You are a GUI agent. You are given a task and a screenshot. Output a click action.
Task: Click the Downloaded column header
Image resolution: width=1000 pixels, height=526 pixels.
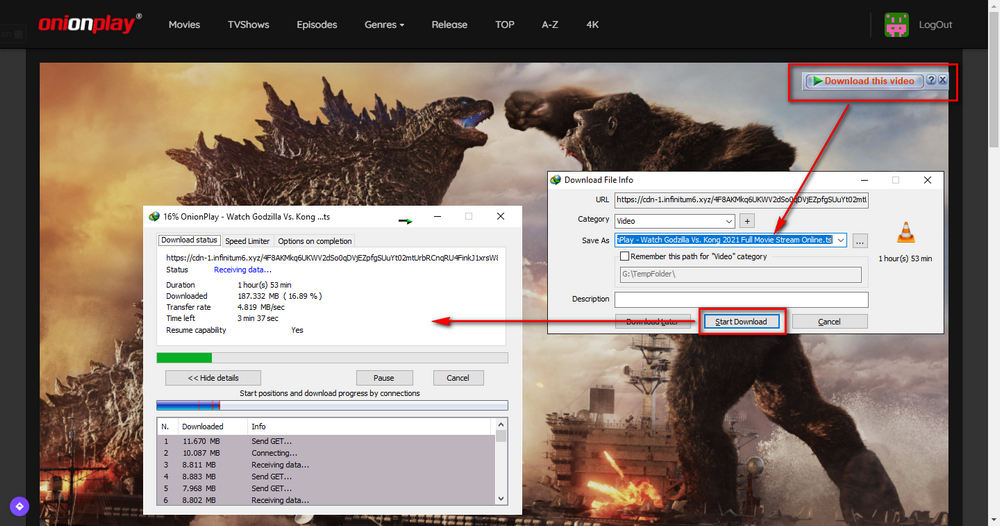(x=212, y=427)
